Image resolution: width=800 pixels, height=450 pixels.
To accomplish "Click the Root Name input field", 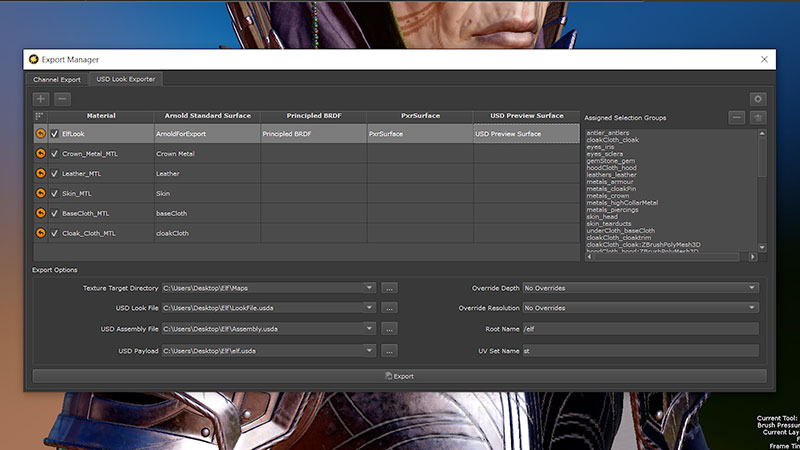I will click(x=639, y=329).
